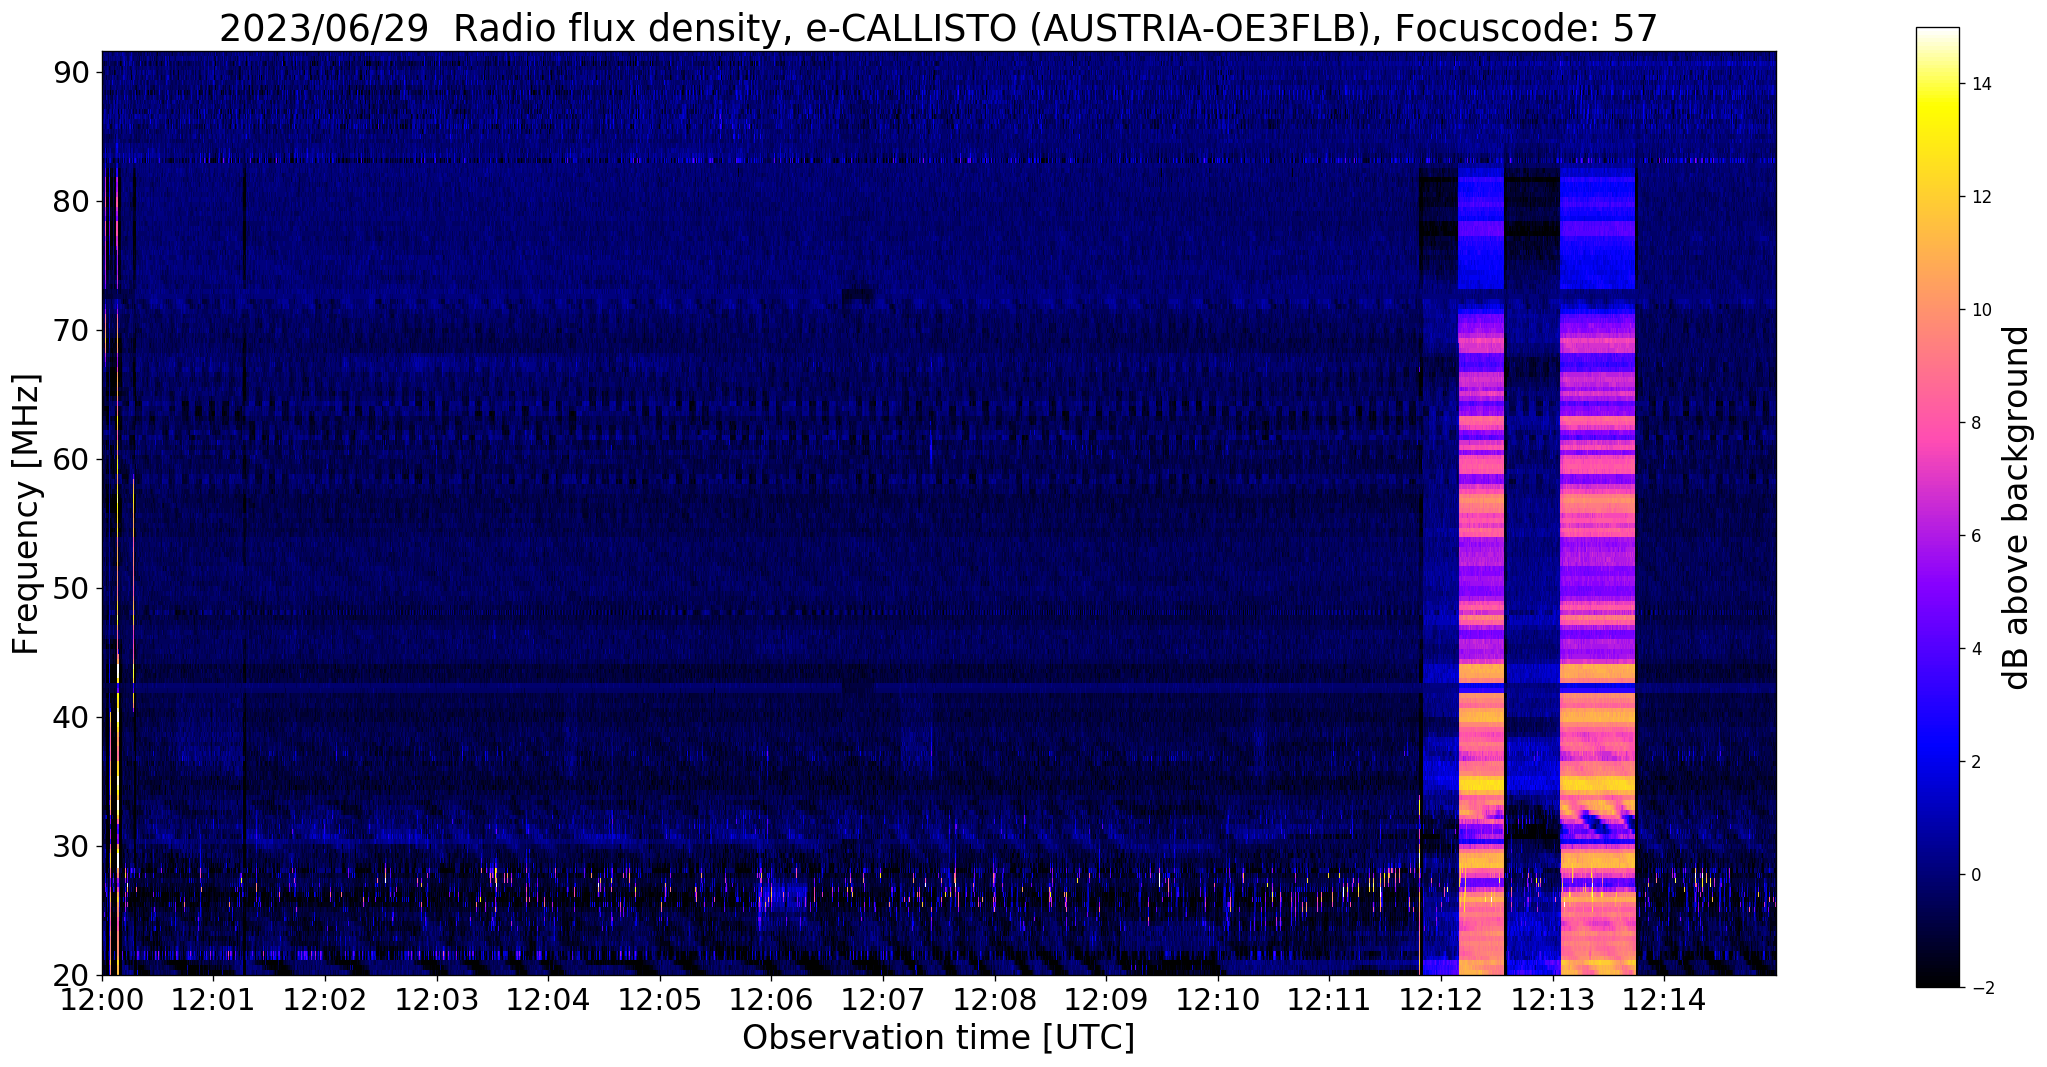The width and height of the screenshot is (2047, 1067).
Task: Click the 12:14 time tick label
Action: (1664, 1000)
